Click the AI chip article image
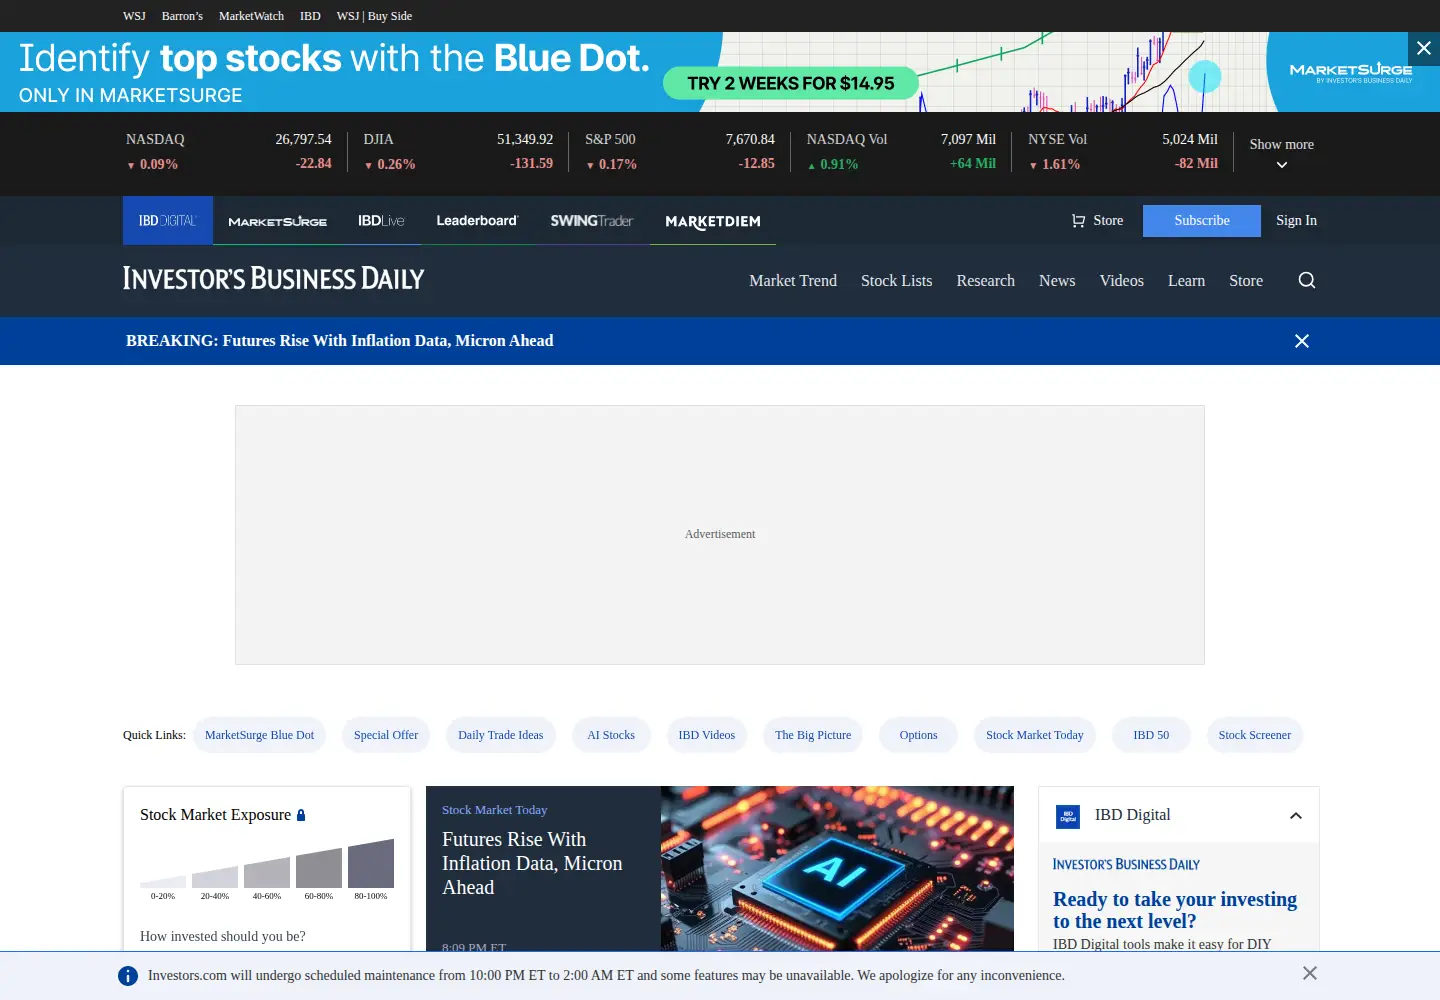1440x1000 pixels. (x=837, y=868)
